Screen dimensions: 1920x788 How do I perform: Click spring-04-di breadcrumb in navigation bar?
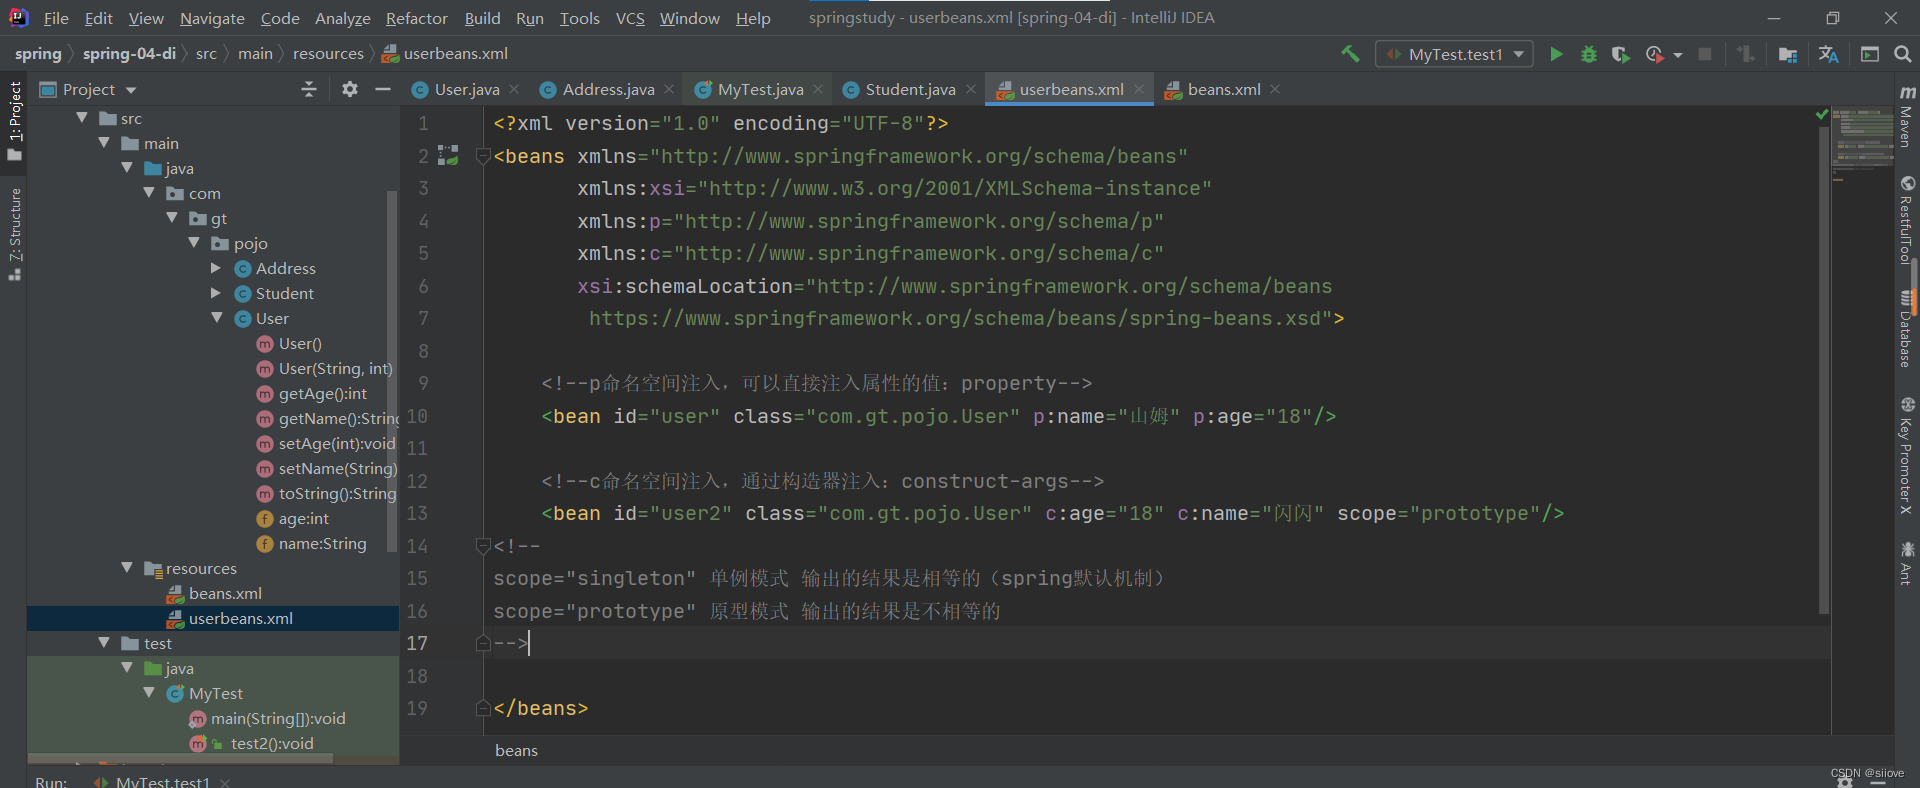click(x=129, y=54)
